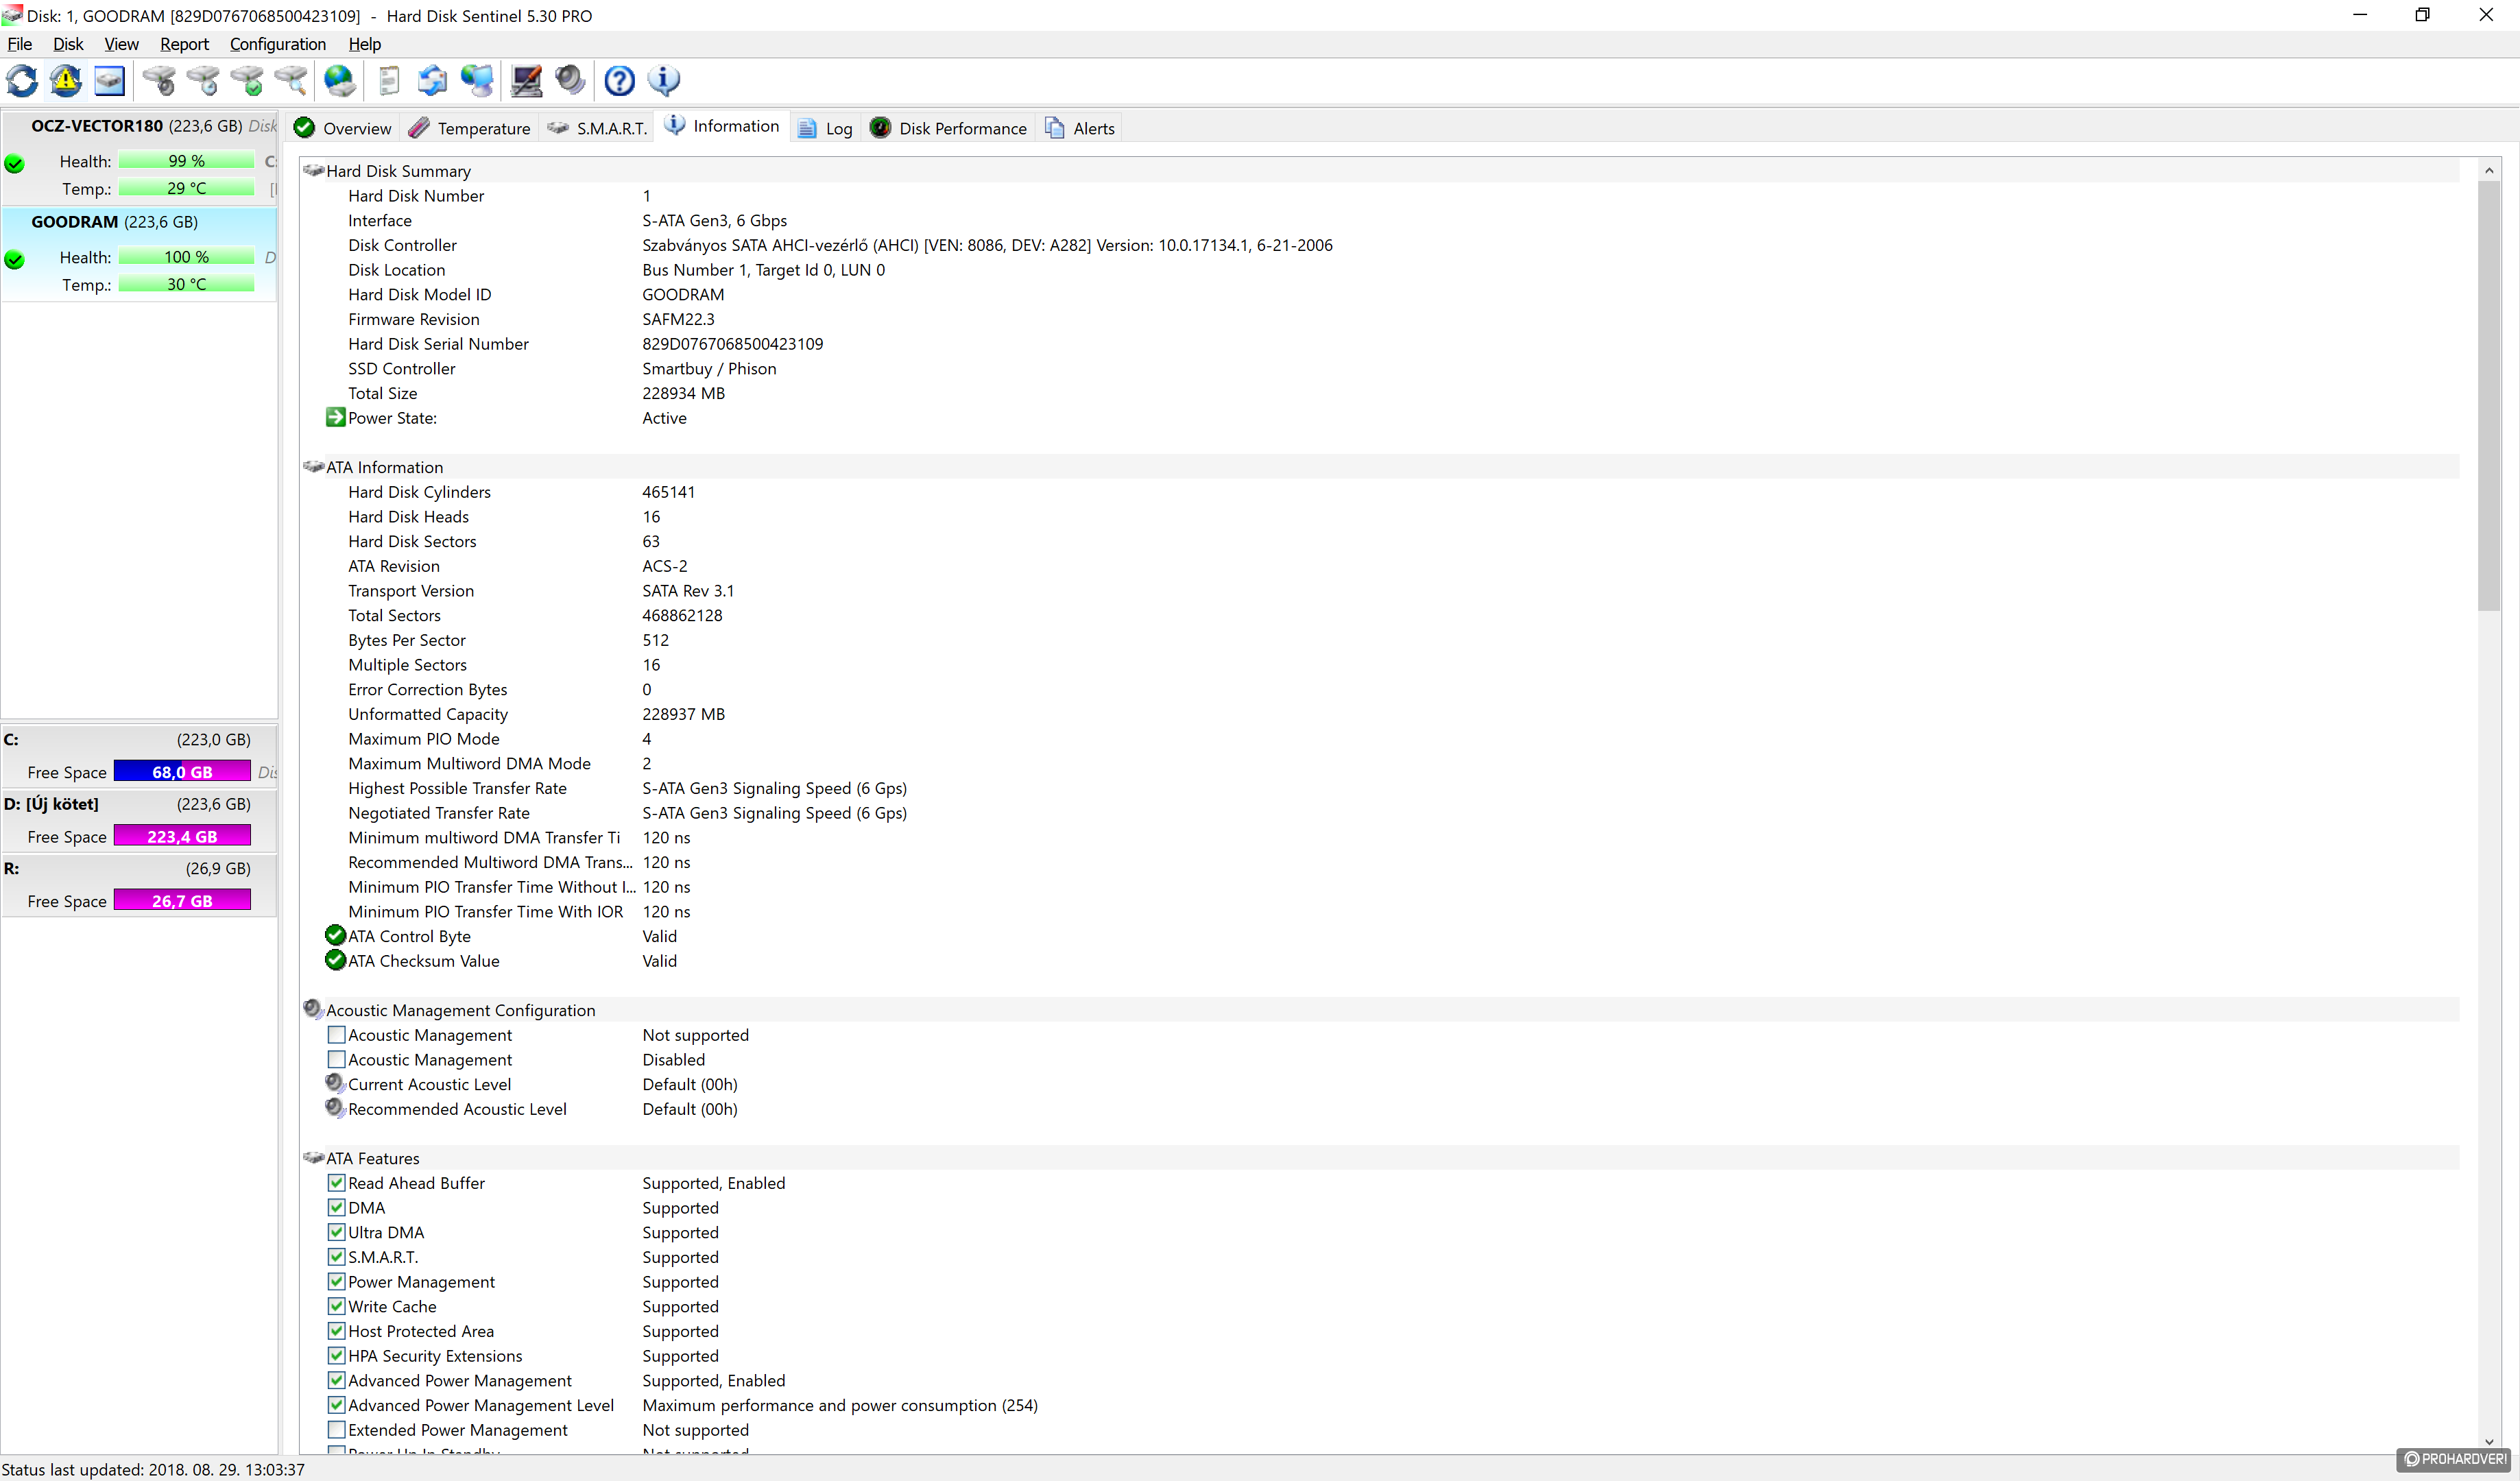Image resolution: width=2520 pixels, height=1481 pixels.
Task: Click the disk icon with green checkmark
Action: click(247, 80)
